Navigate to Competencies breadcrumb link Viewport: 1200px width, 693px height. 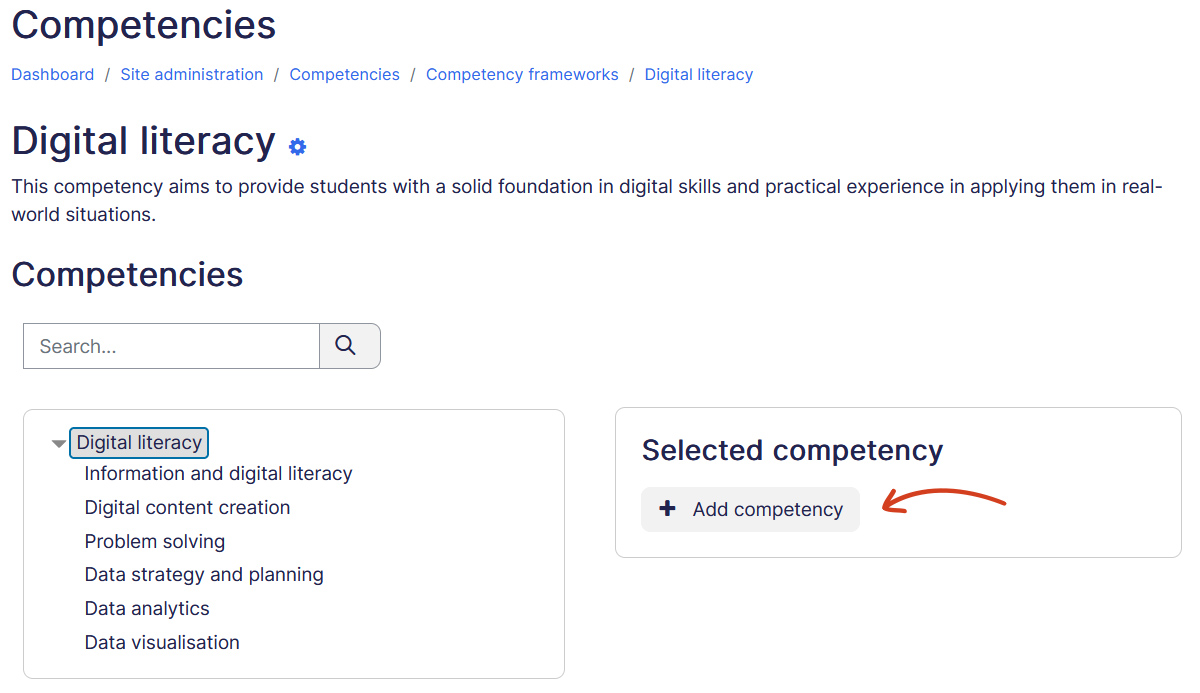[344, 75]
